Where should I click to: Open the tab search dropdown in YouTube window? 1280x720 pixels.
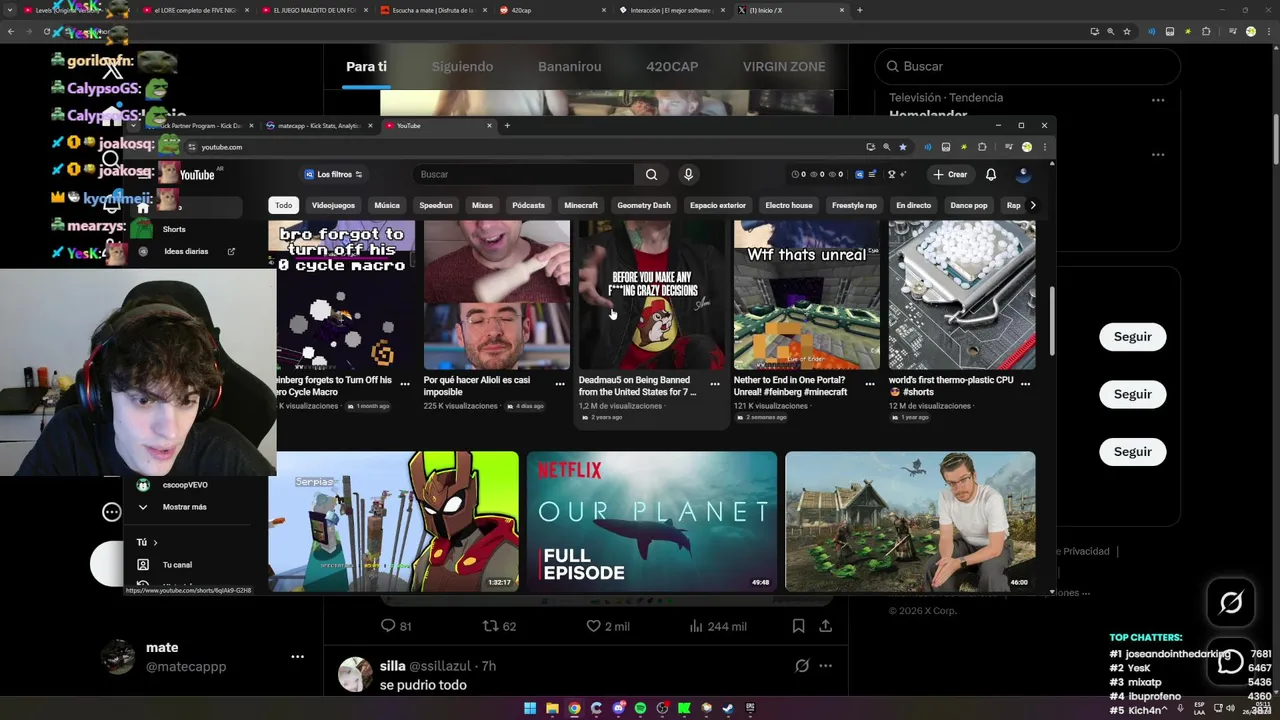(134, 126)
